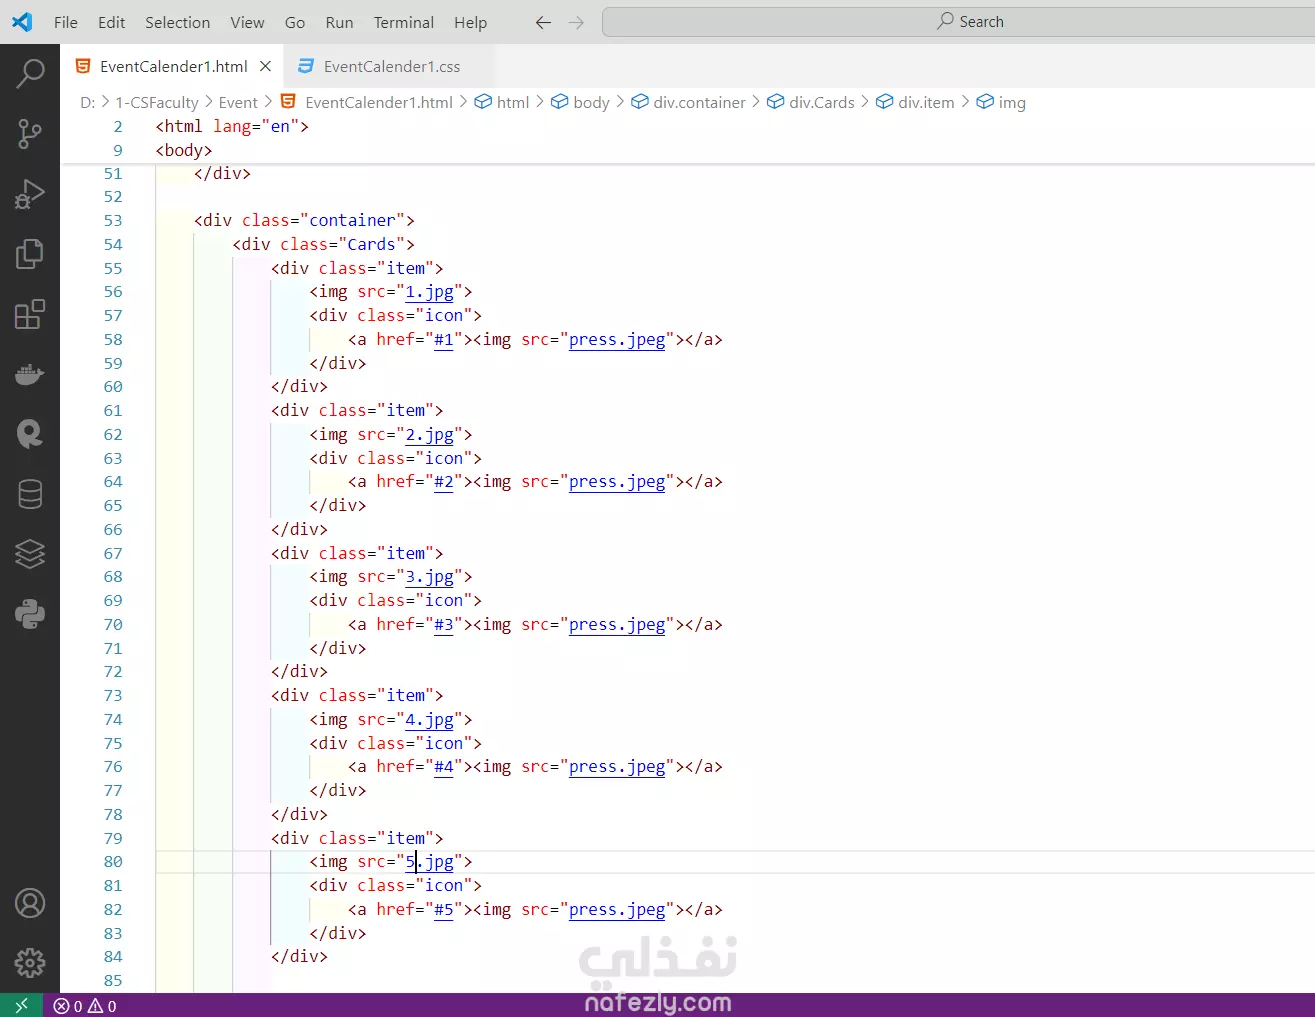Open the Selection menu
1315x1017 pixels.
pyautogui.click(x=177, y=22)
